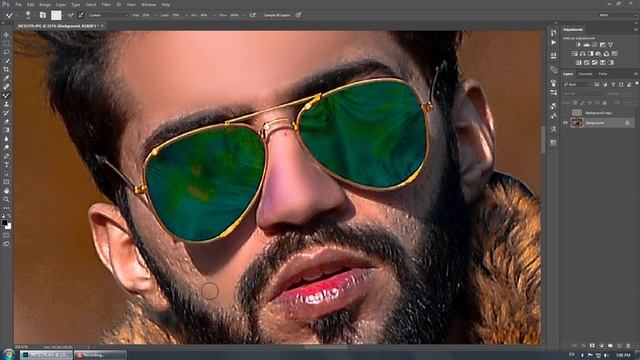
Task: Open the File menu
Action: pos(18,4)
